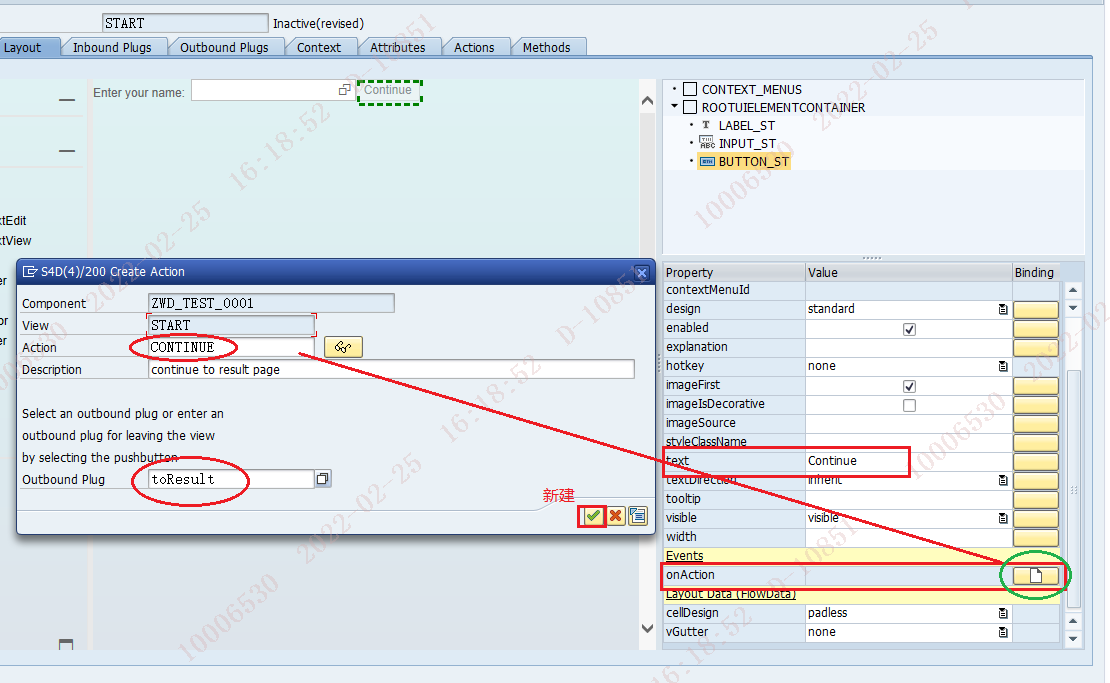Select INPUT_ST element in tree
This screenshot has height=683, width=1110.
point(747,144)
